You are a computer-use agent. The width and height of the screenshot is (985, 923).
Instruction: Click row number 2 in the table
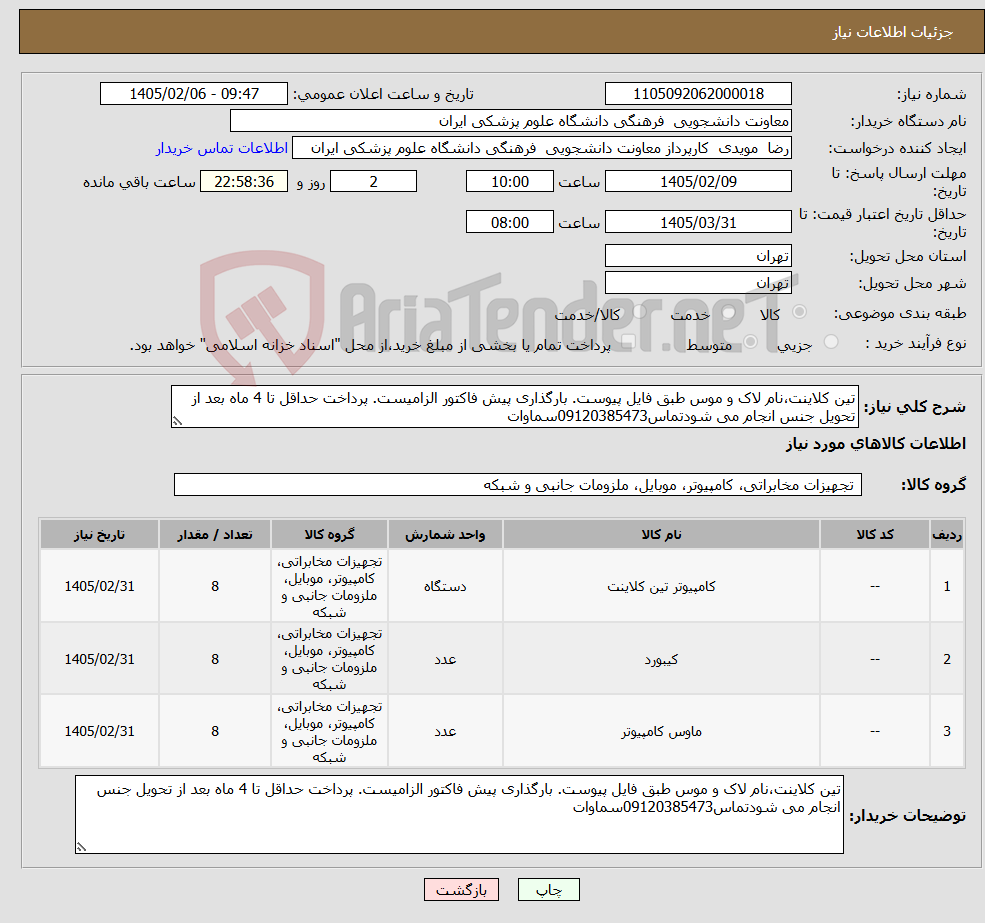(947, 659)
